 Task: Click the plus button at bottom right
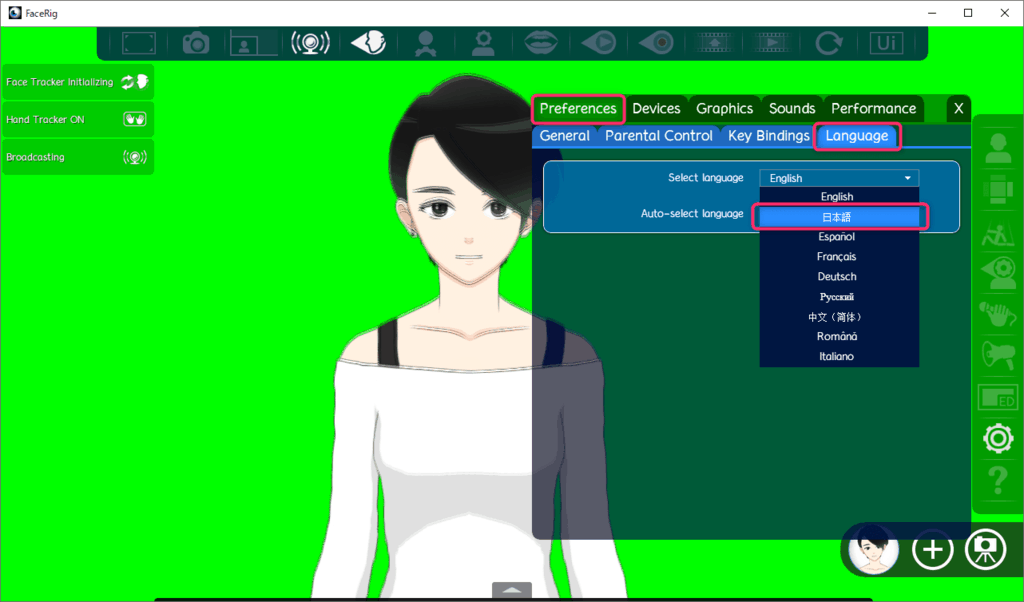932,550
